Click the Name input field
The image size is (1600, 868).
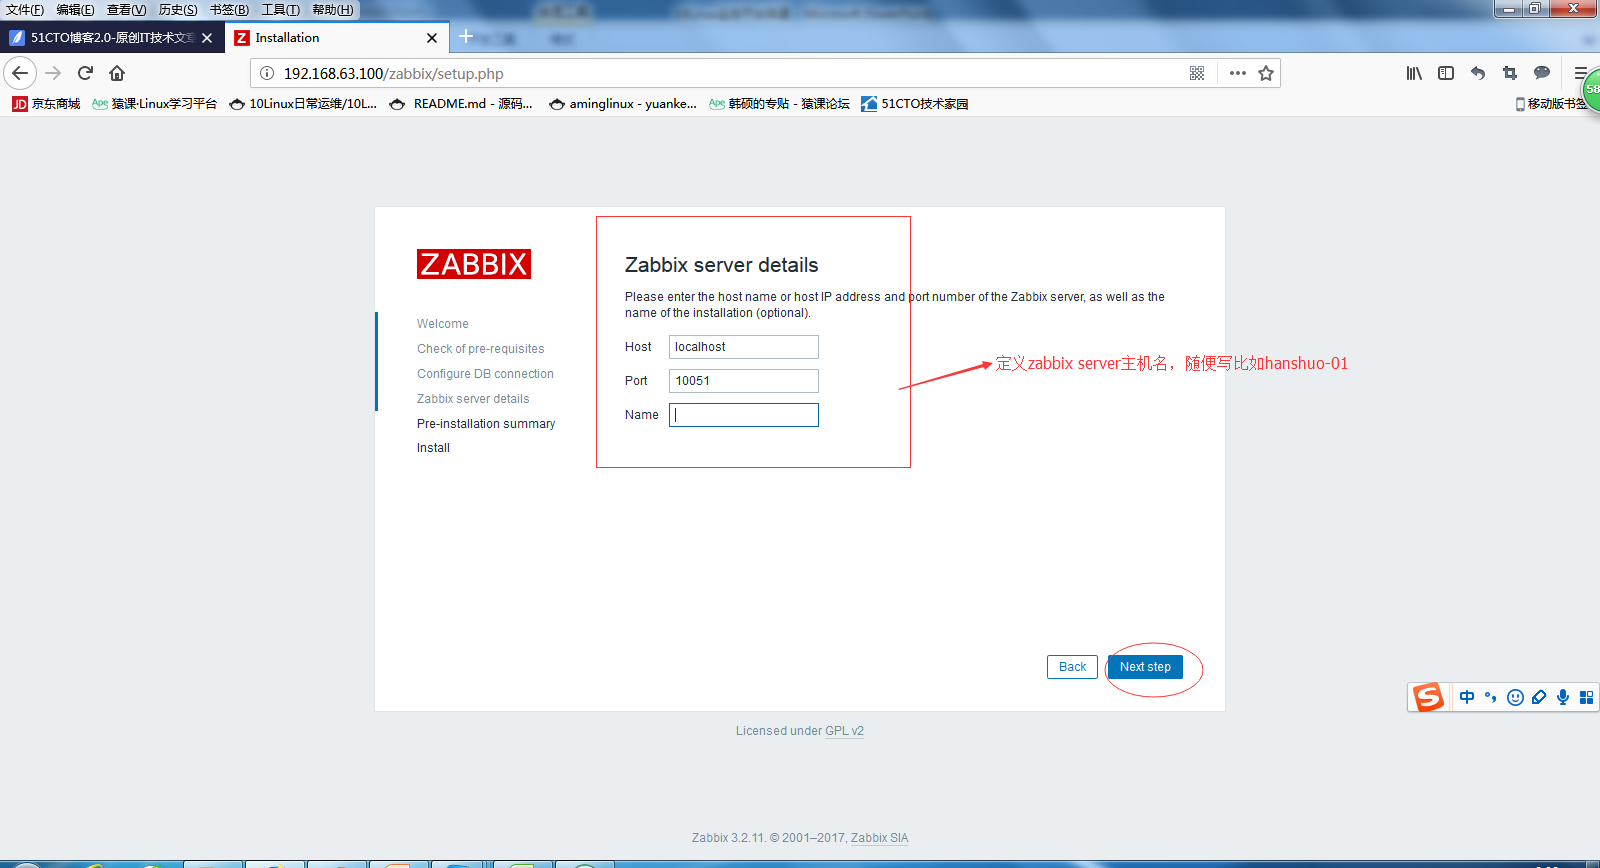click(743, 415)
